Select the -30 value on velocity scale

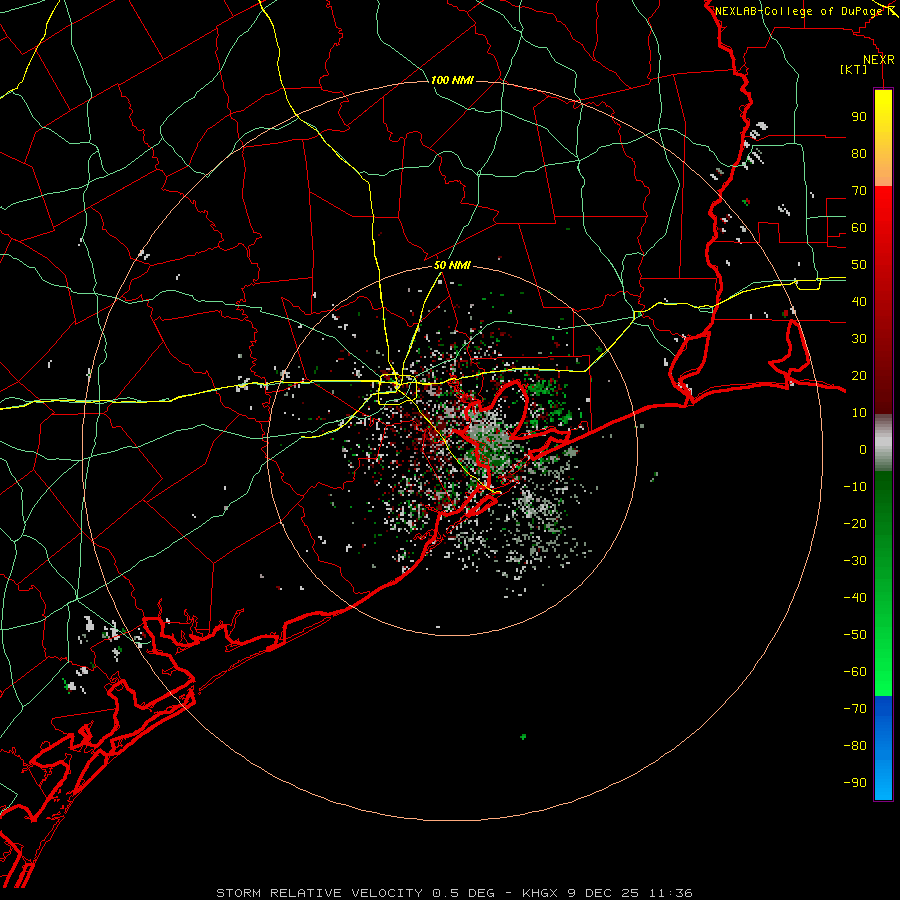point(855,561)
